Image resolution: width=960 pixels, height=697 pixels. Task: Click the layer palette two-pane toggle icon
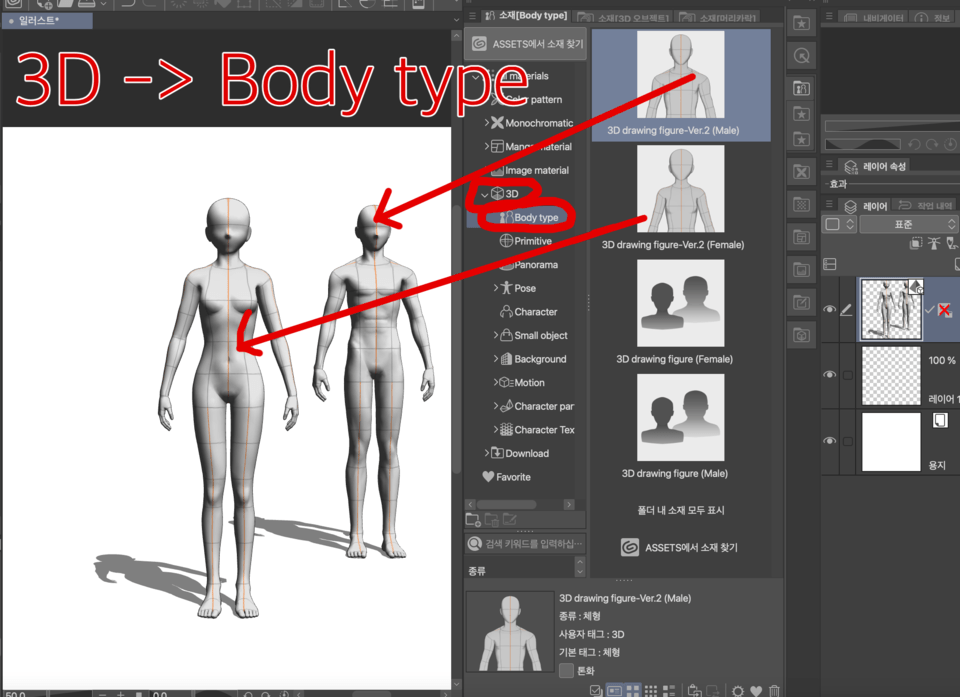click(x=830, y=264)
